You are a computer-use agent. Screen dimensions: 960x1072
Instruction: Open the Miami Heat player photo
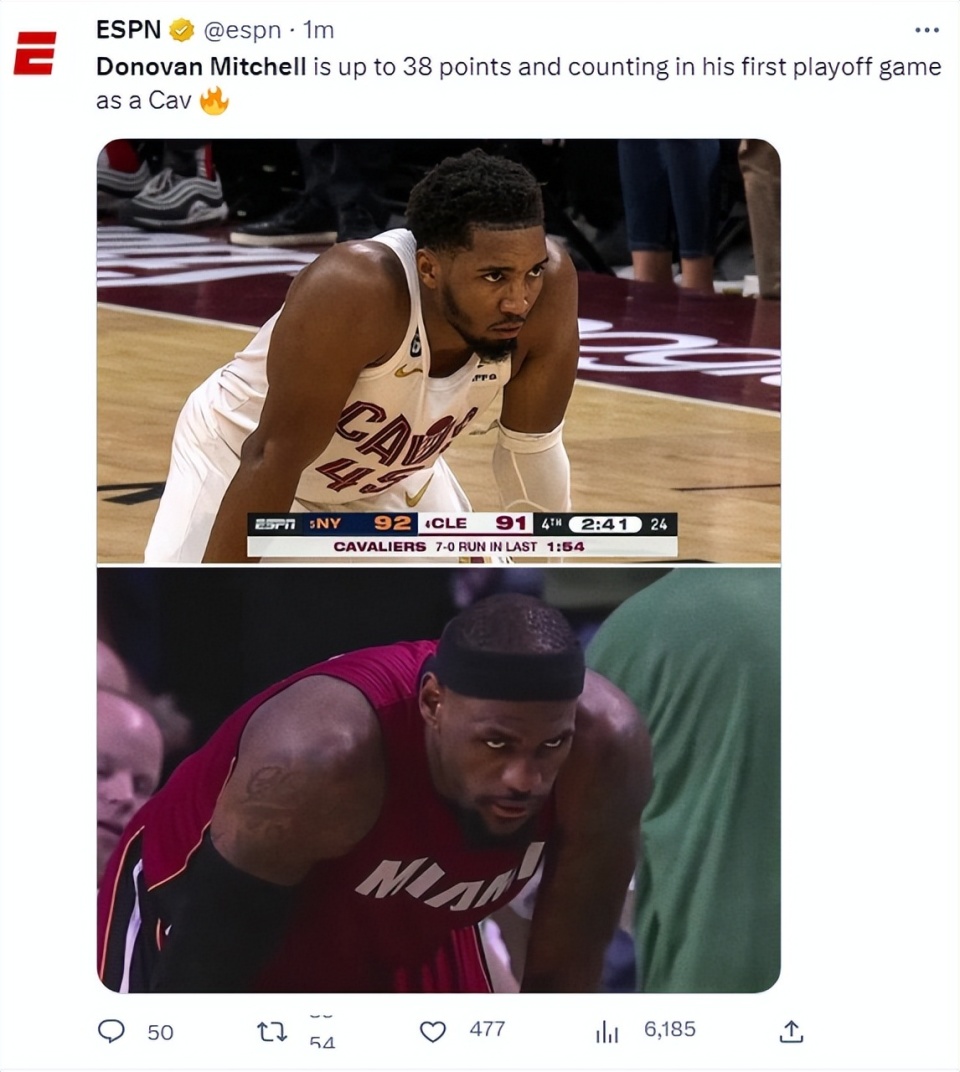tap(438, 780)
